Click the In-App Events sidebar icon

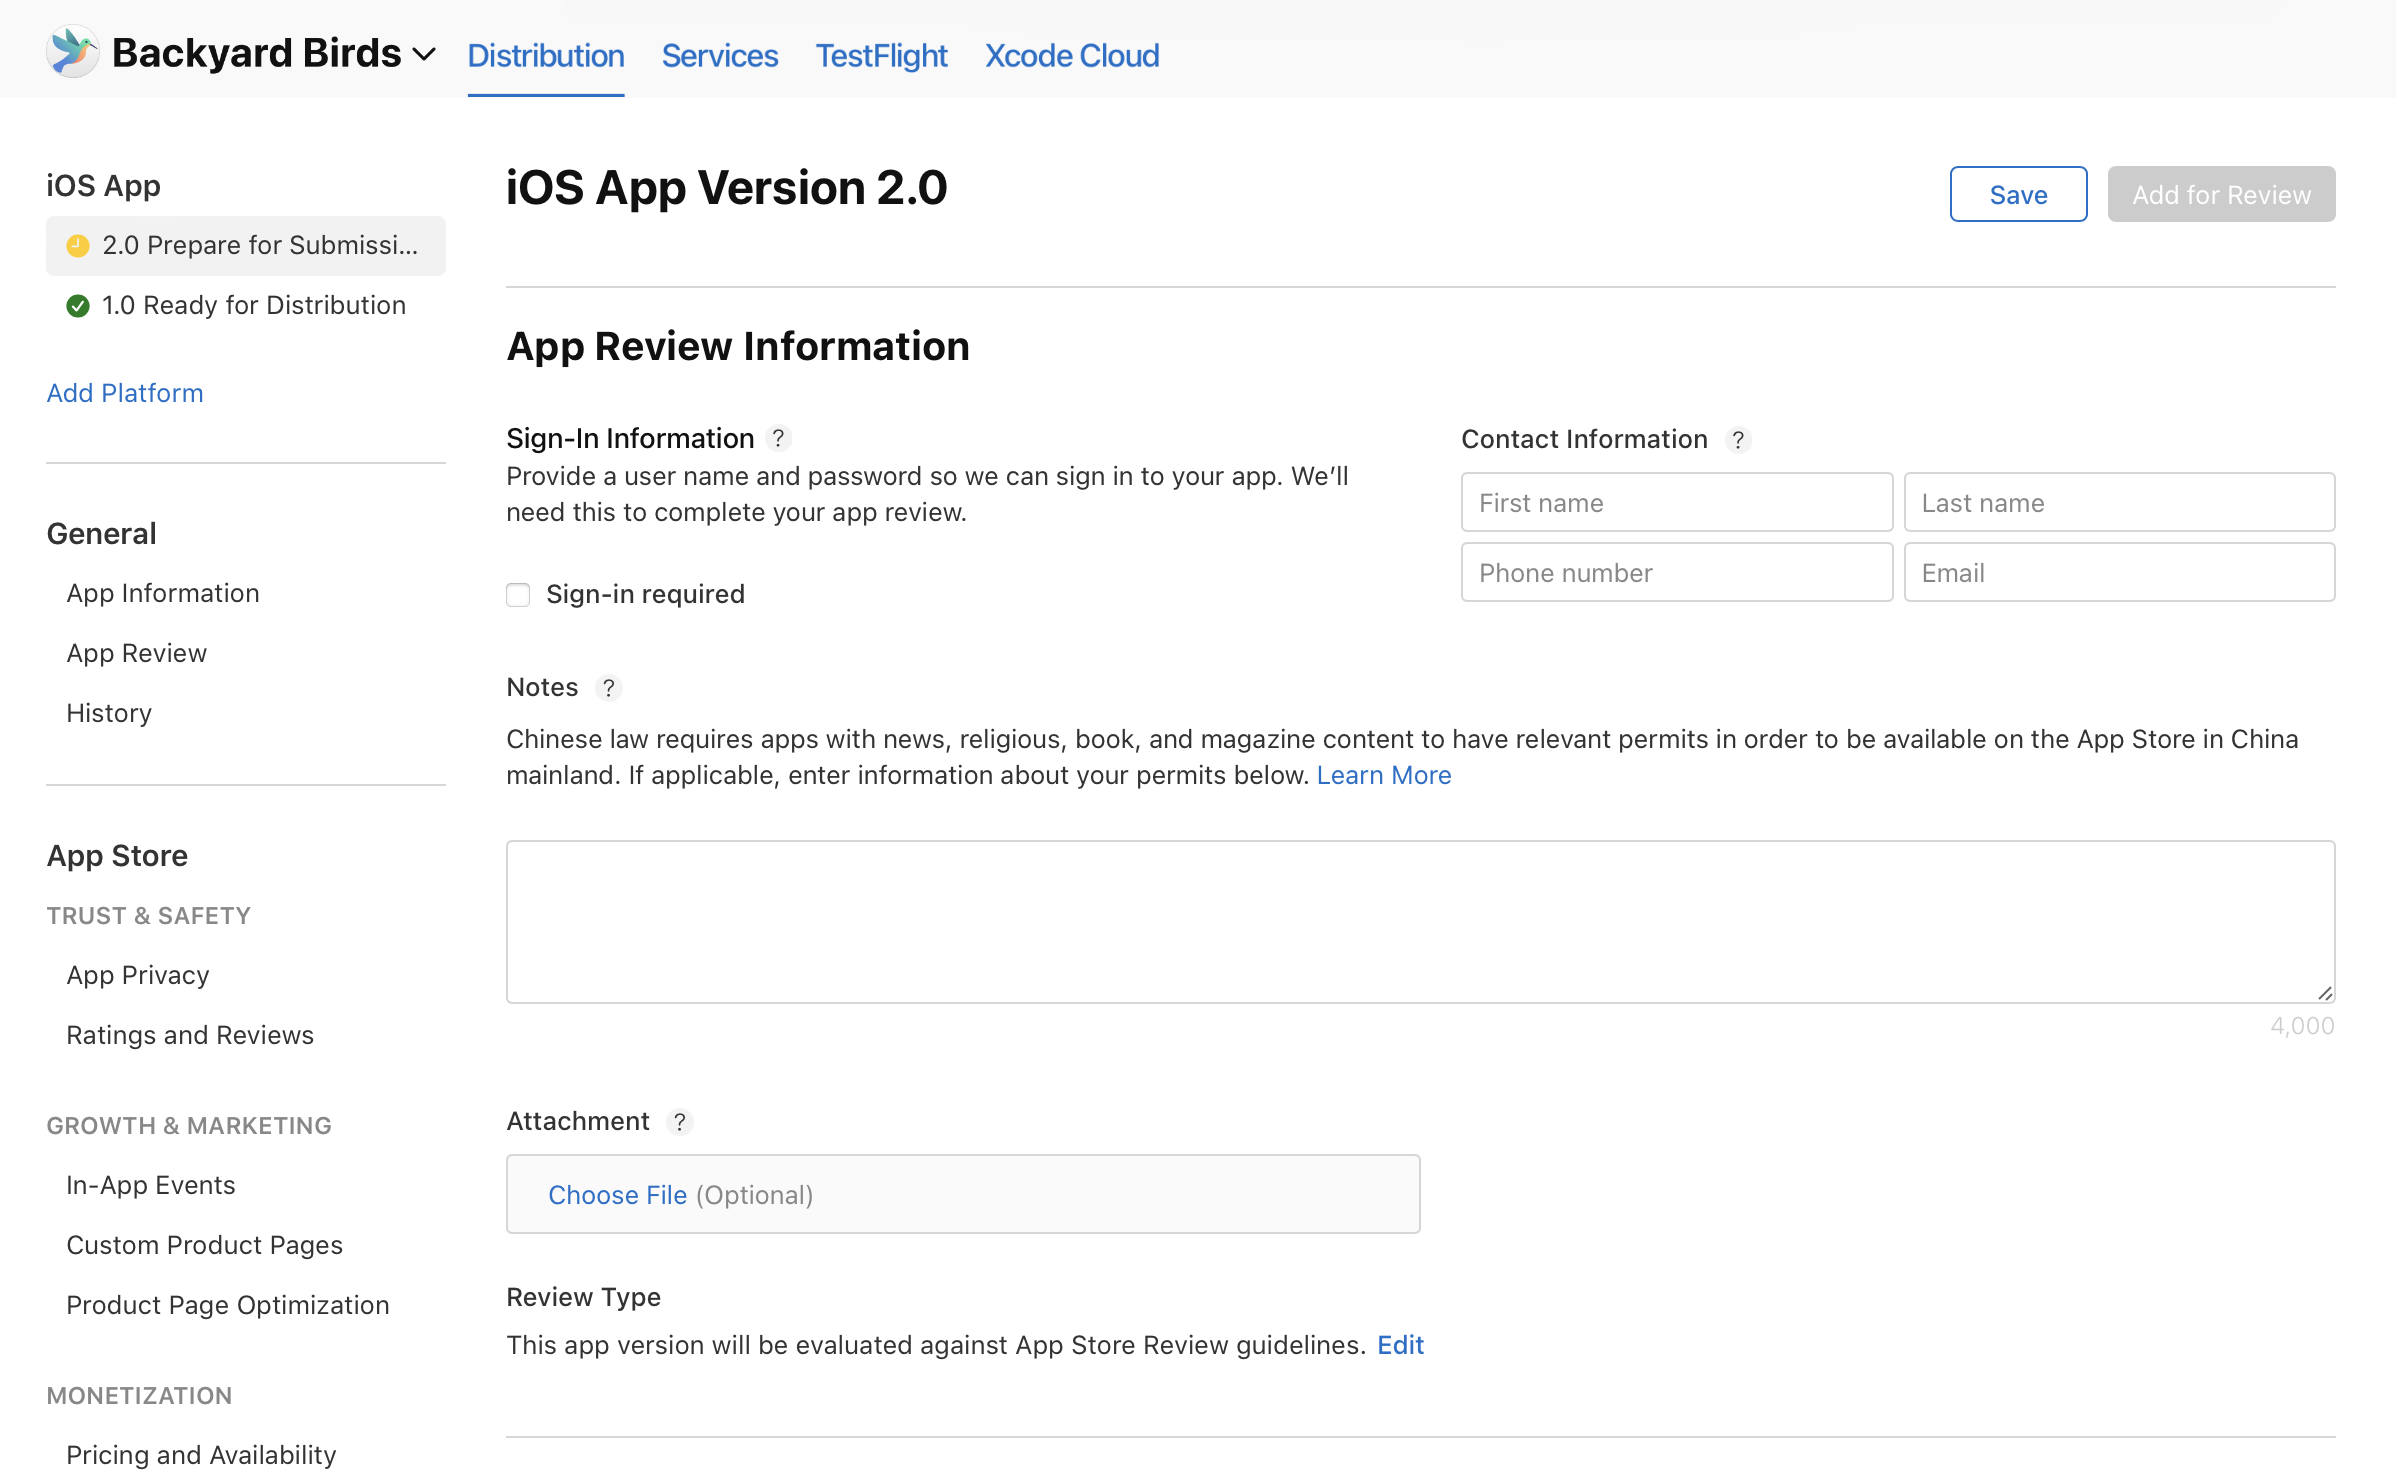(x=151, y=1183)
